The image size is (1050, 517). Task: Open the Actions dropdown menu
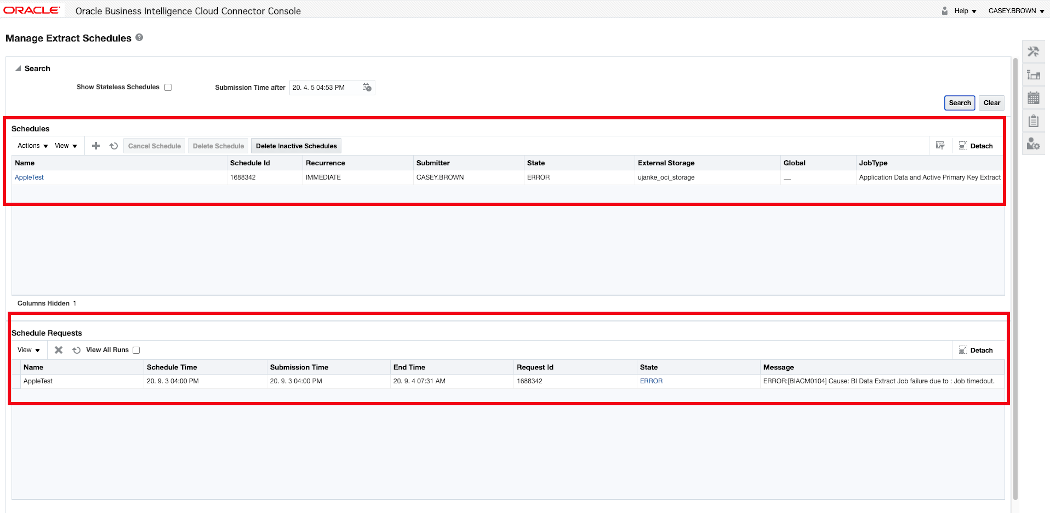pyautogui.click(x=33, y=146)
